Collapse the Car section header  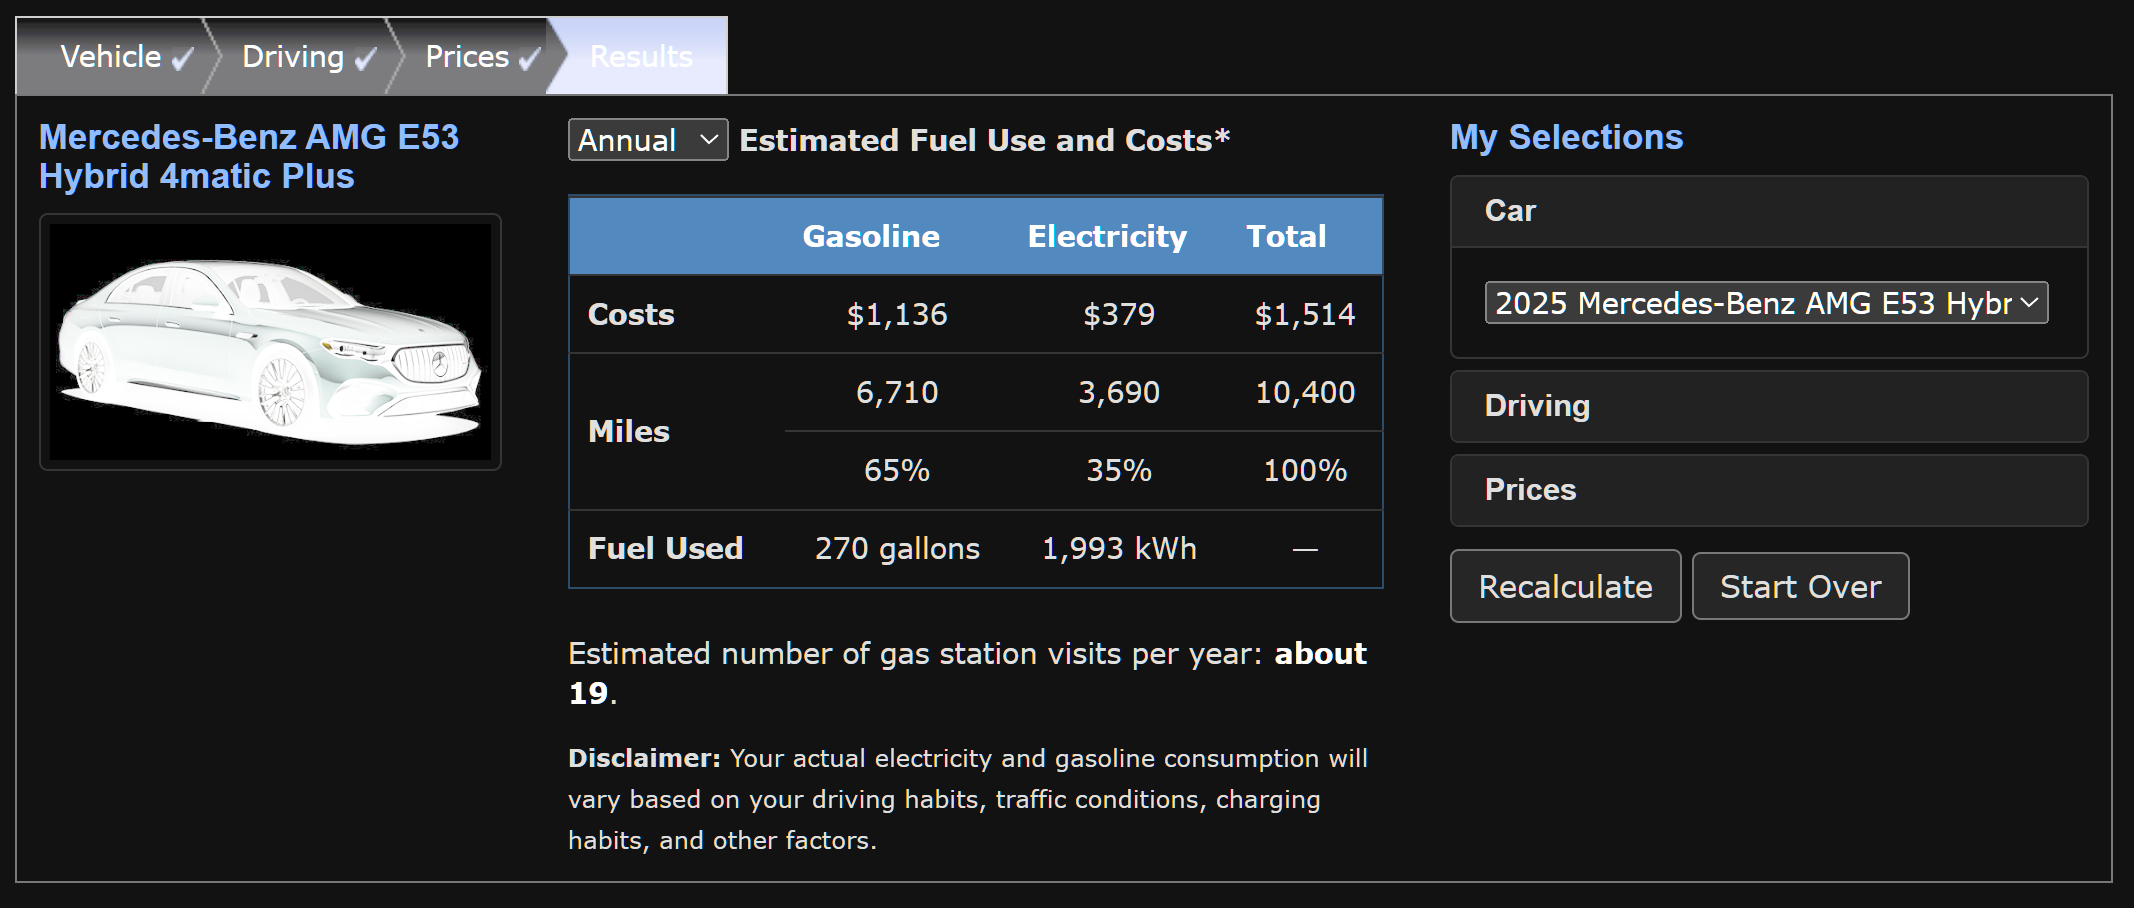(1769, 211)
